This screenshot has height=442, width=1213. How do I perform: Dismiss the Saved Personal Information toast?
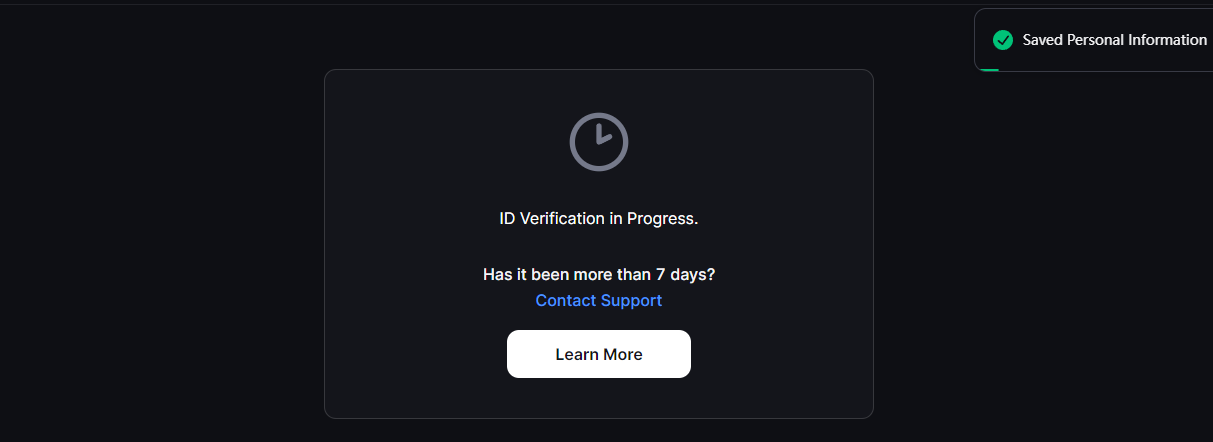pyautogui.click(x=1095, y=40)
